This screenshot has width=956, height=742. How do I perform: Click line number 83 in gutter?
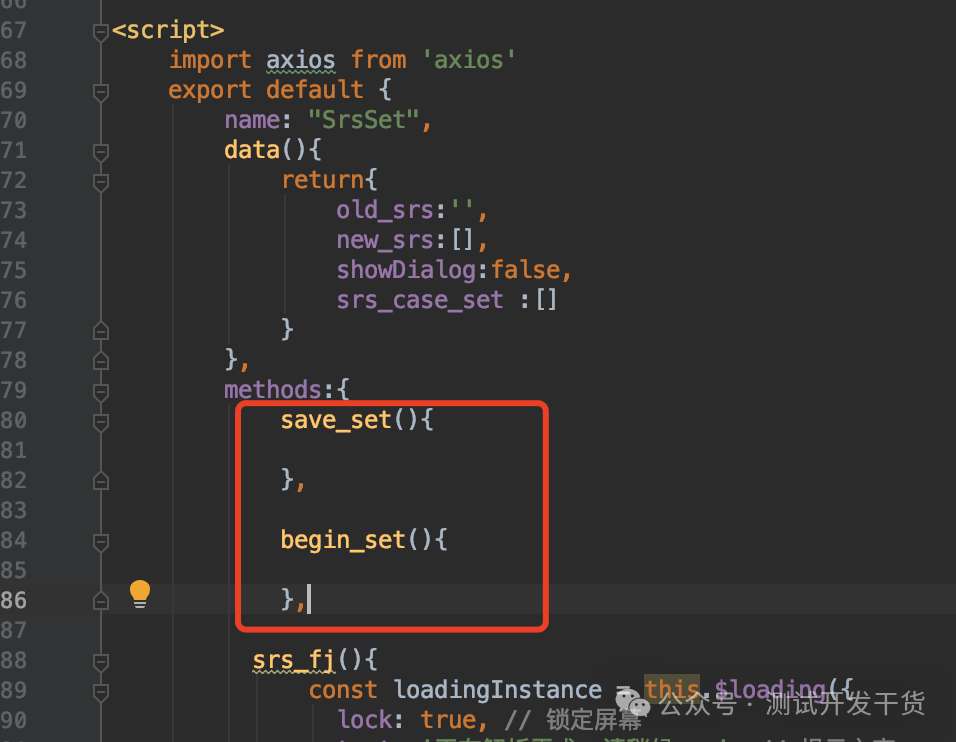(13, 510)
